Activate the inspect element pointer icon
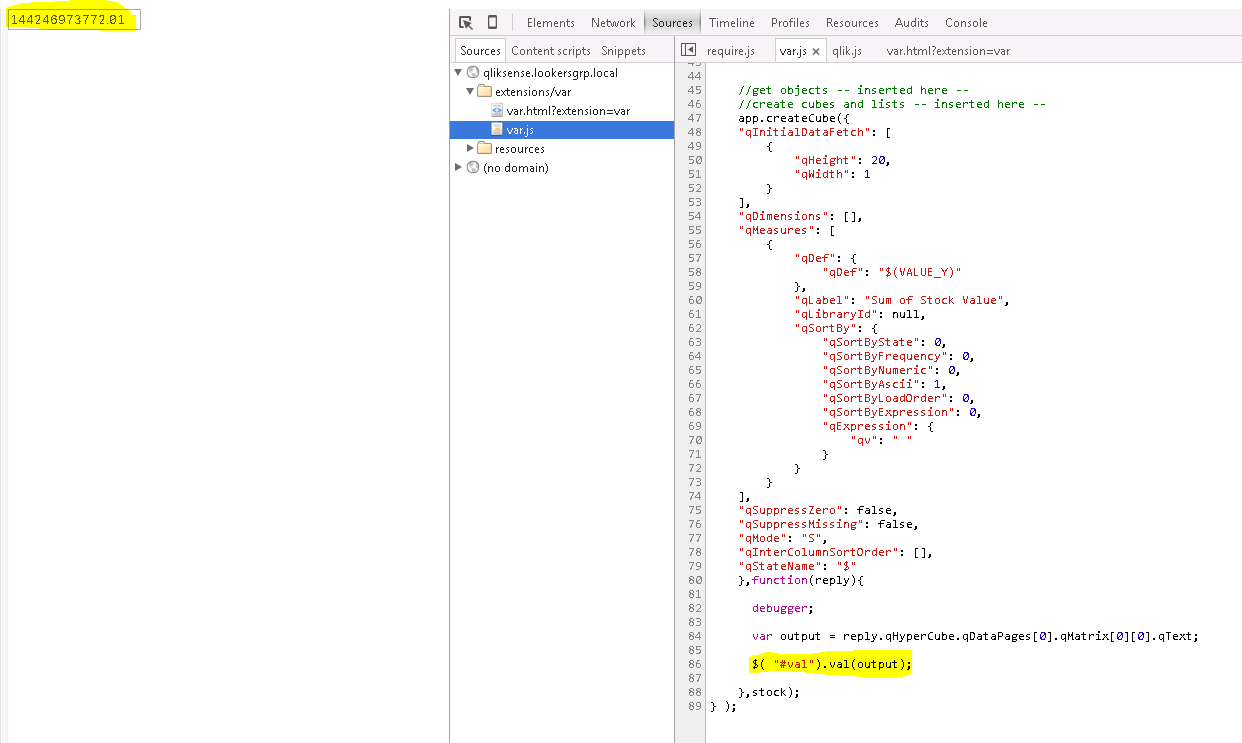1242x743 pixels. pyautogui.click(x=465, y=22)
